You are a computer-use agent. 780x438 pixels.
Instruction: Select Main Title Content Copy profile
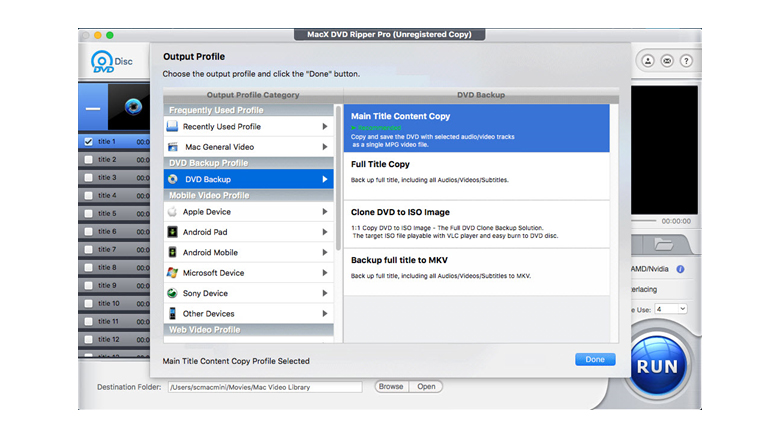[477, 128]
